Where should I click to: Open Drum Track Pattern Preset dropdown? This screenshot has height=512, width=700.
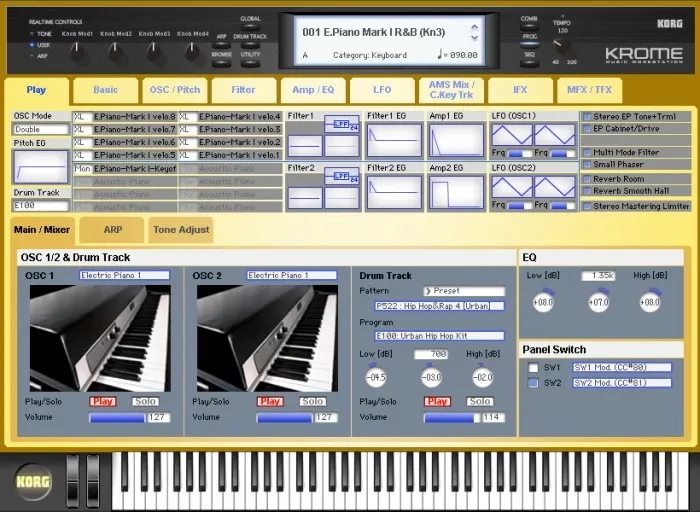[x=464, y=291]
